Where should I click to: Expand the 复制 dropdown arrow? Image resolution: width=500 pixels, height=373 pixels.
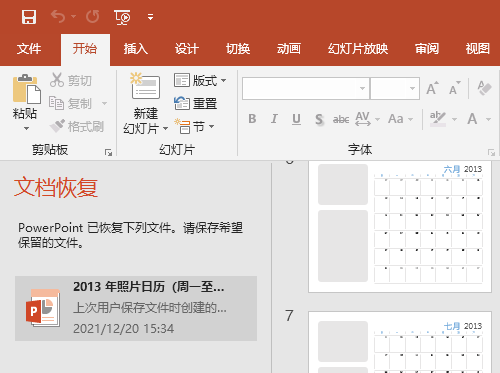tap(104, 103)
